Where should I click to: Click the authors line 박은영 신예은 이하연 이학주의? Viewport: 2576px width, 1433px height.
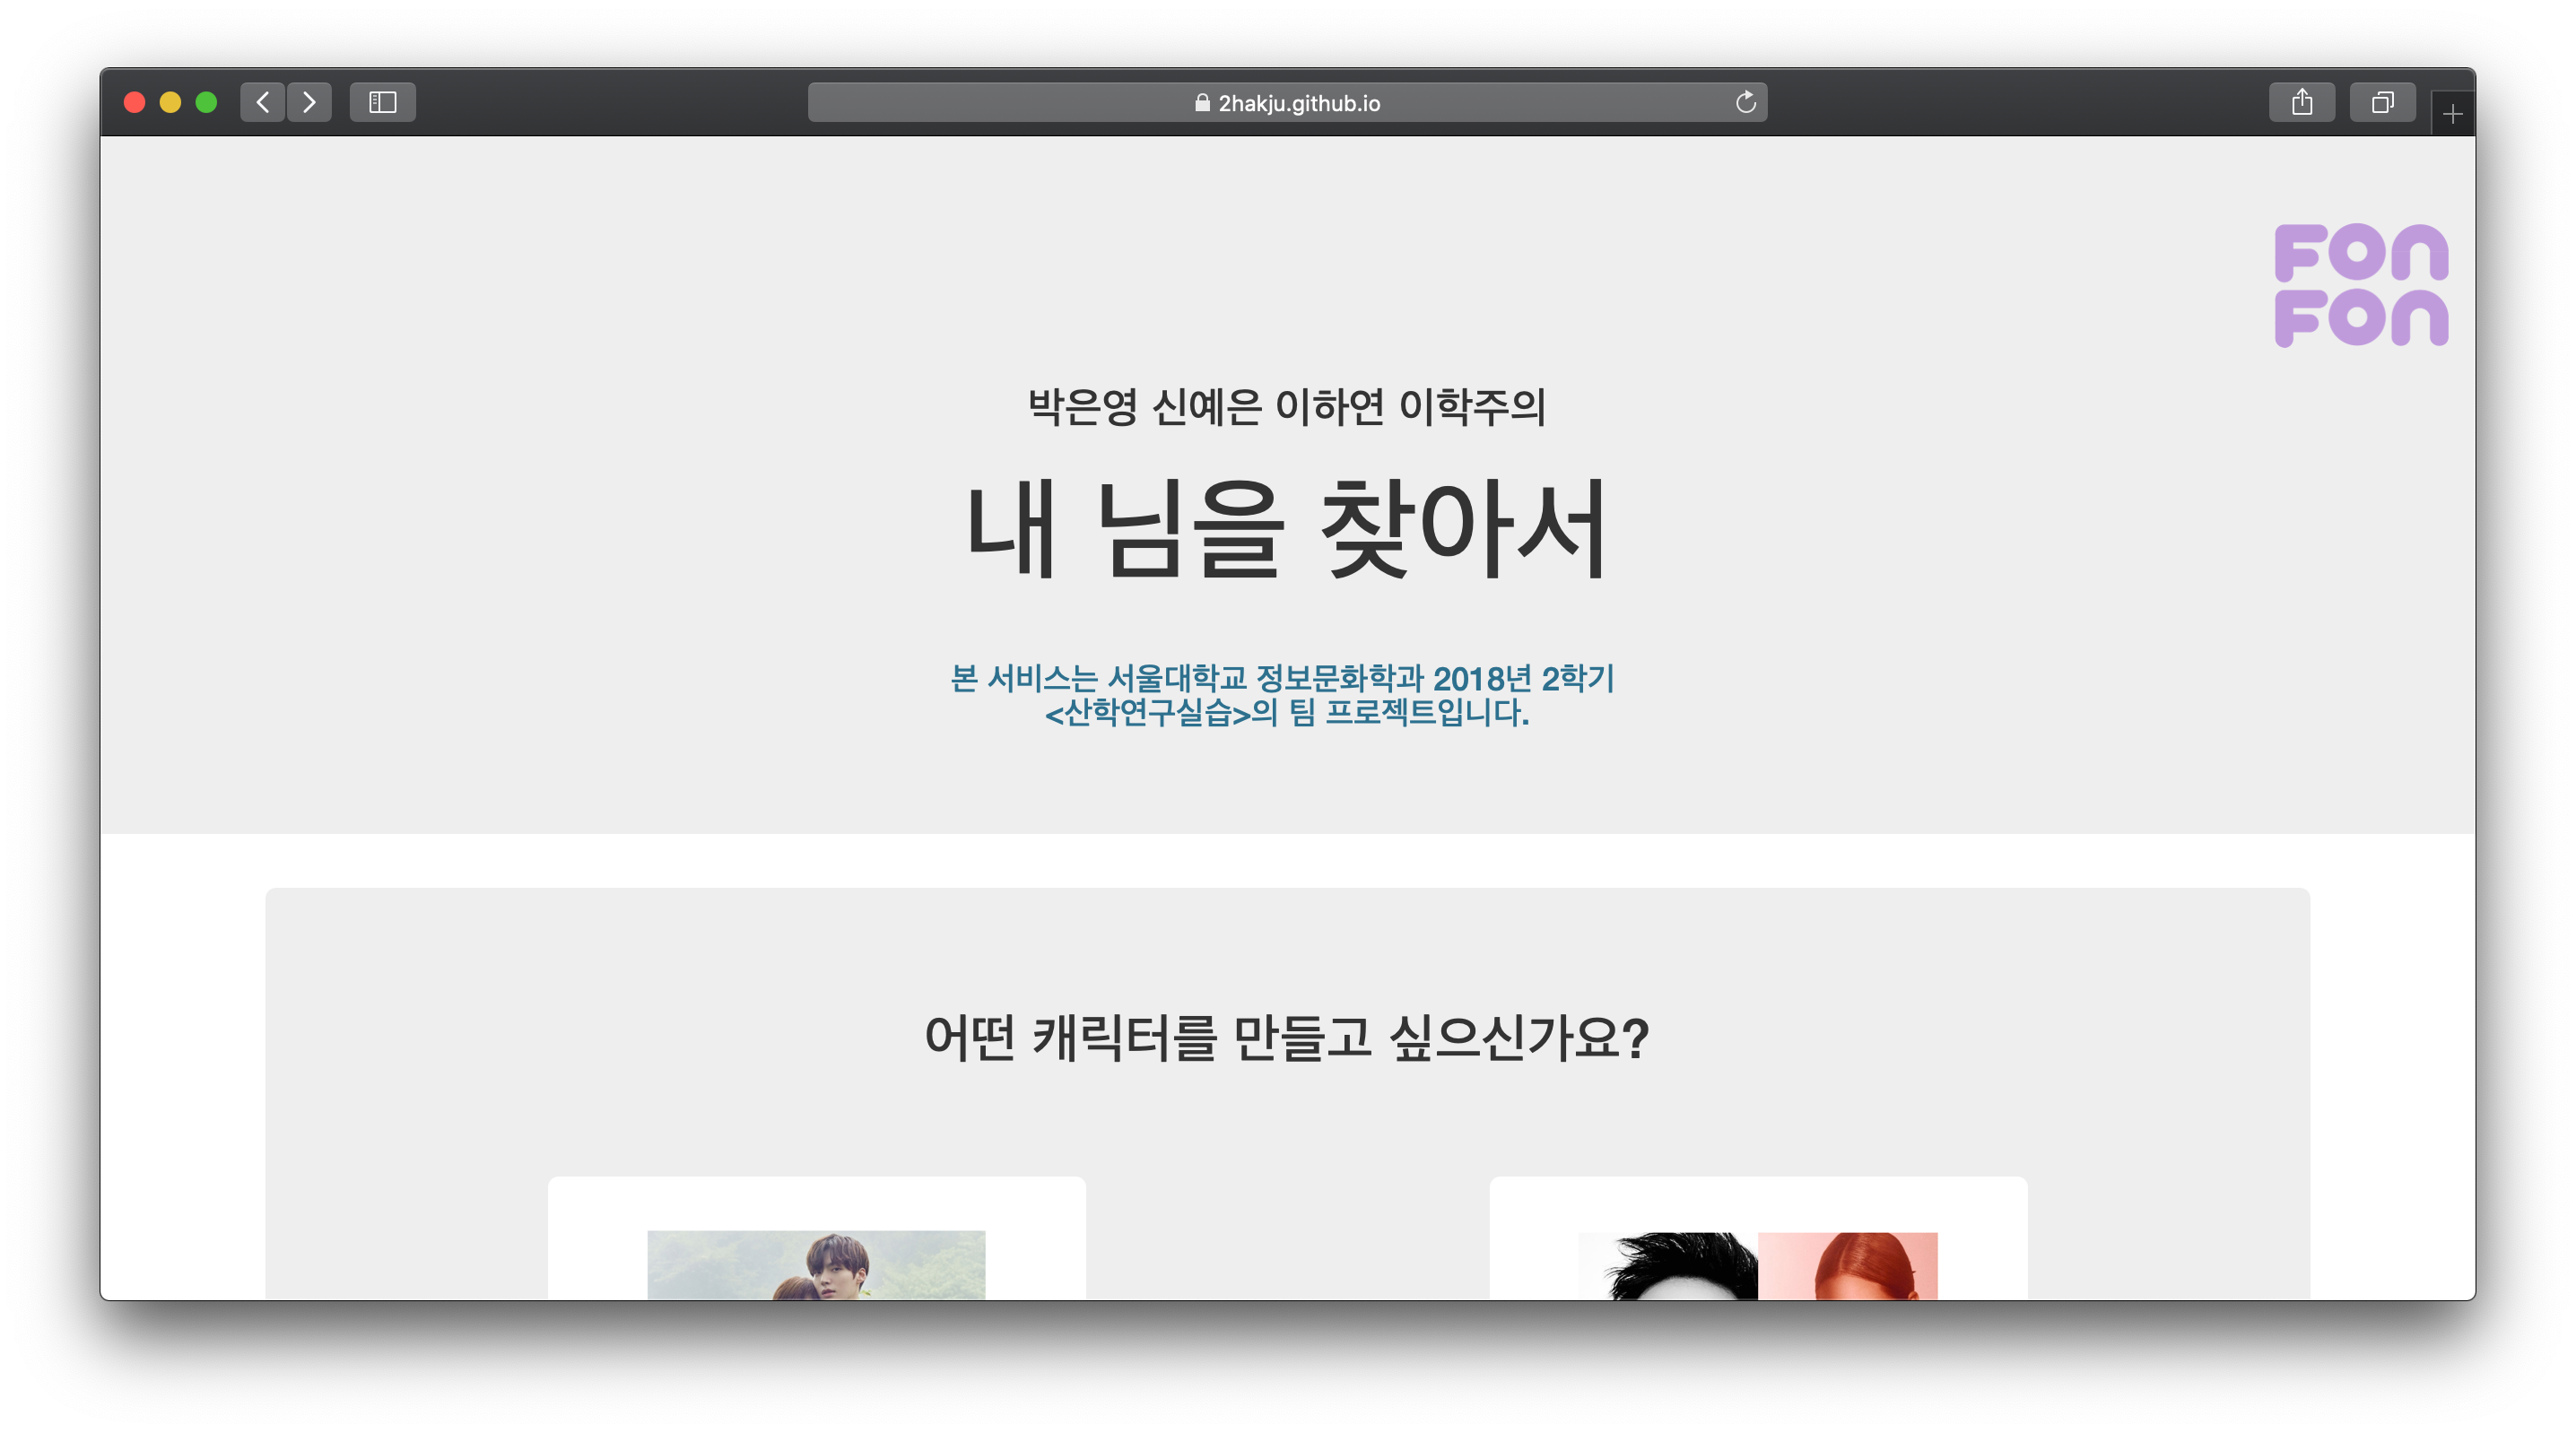(1286, 407)
